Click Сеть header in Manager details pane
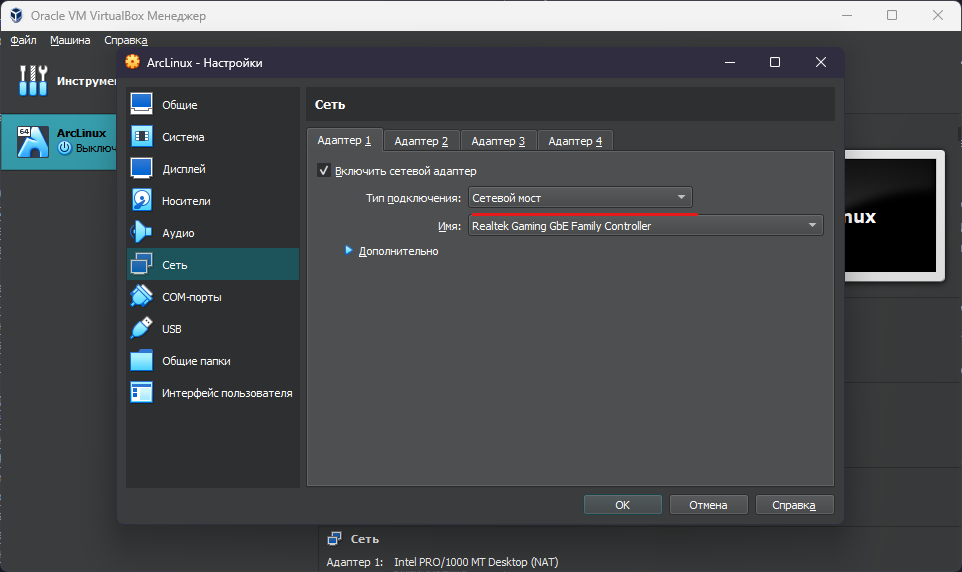 pyautogui.click(x=364, y=539)
